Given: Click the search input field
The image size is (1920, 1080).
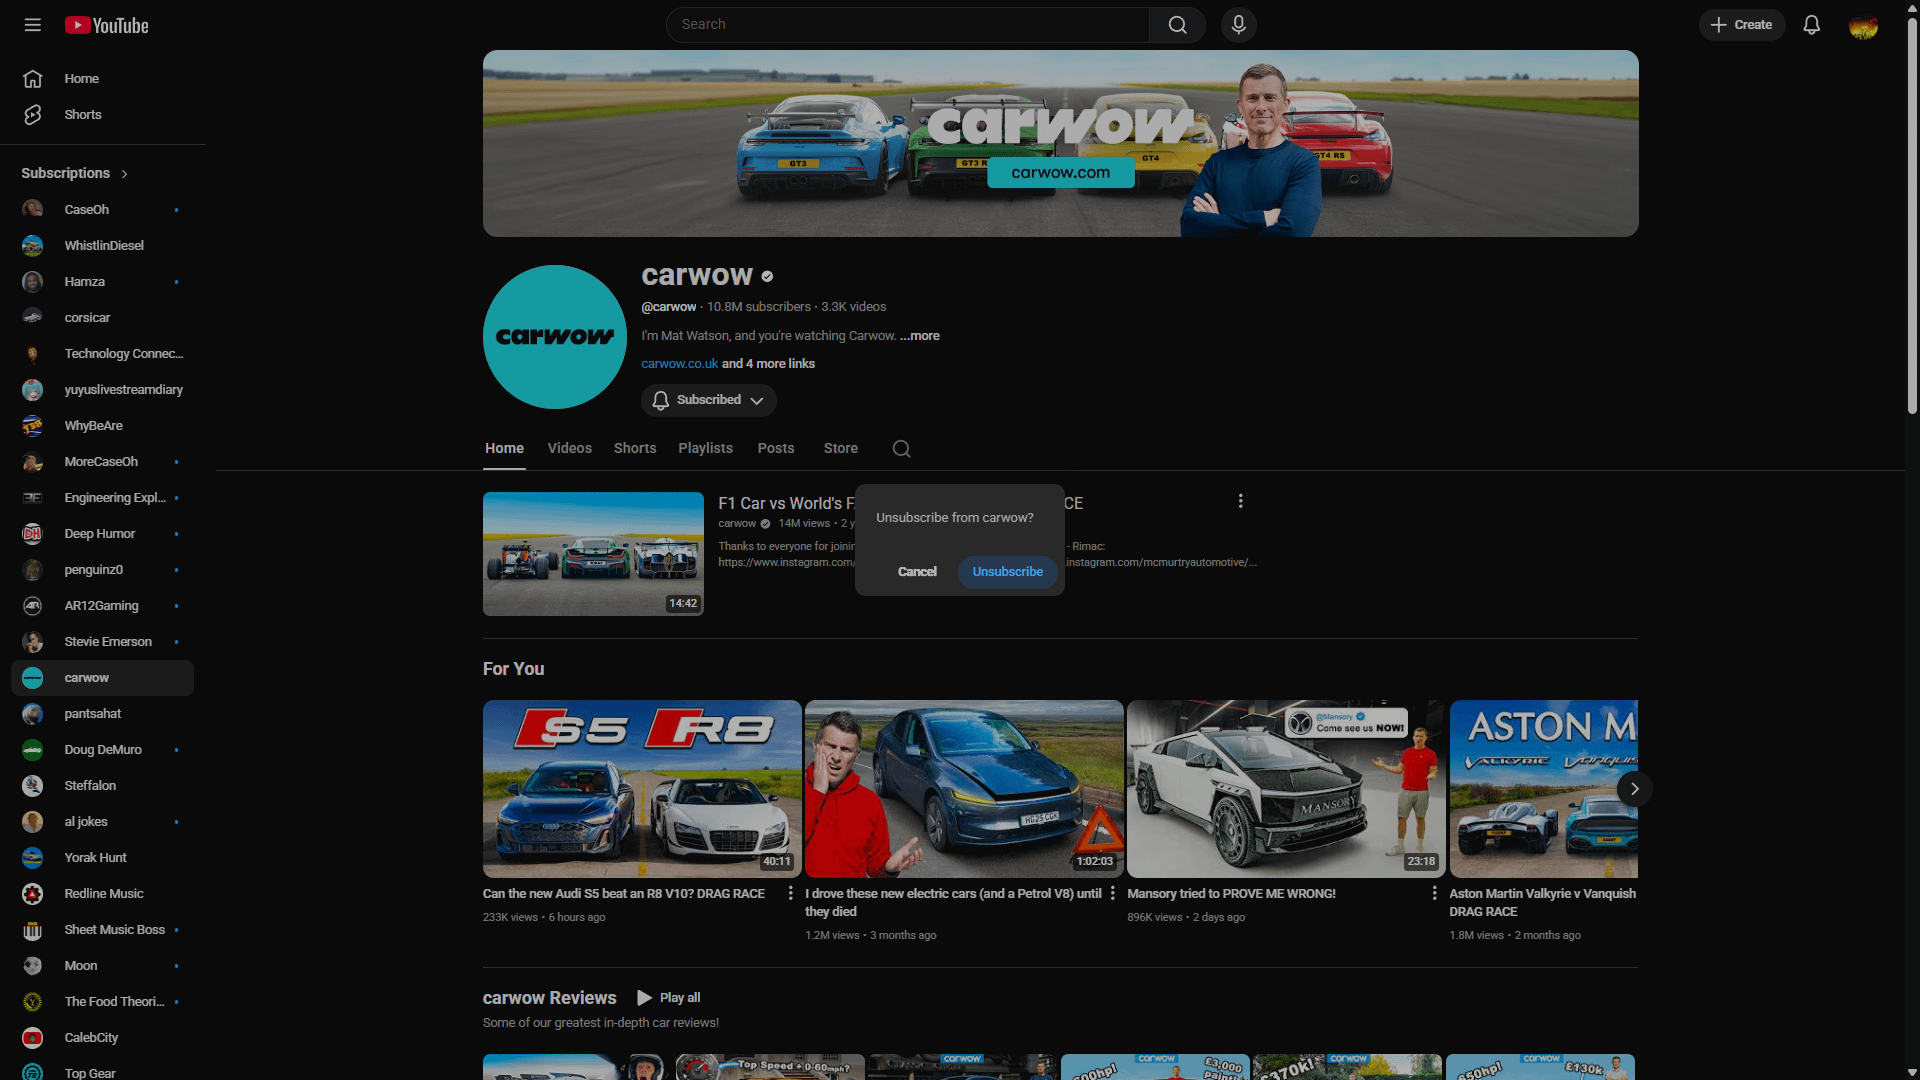Looking at the screenshot, I should tap(907, 25).
